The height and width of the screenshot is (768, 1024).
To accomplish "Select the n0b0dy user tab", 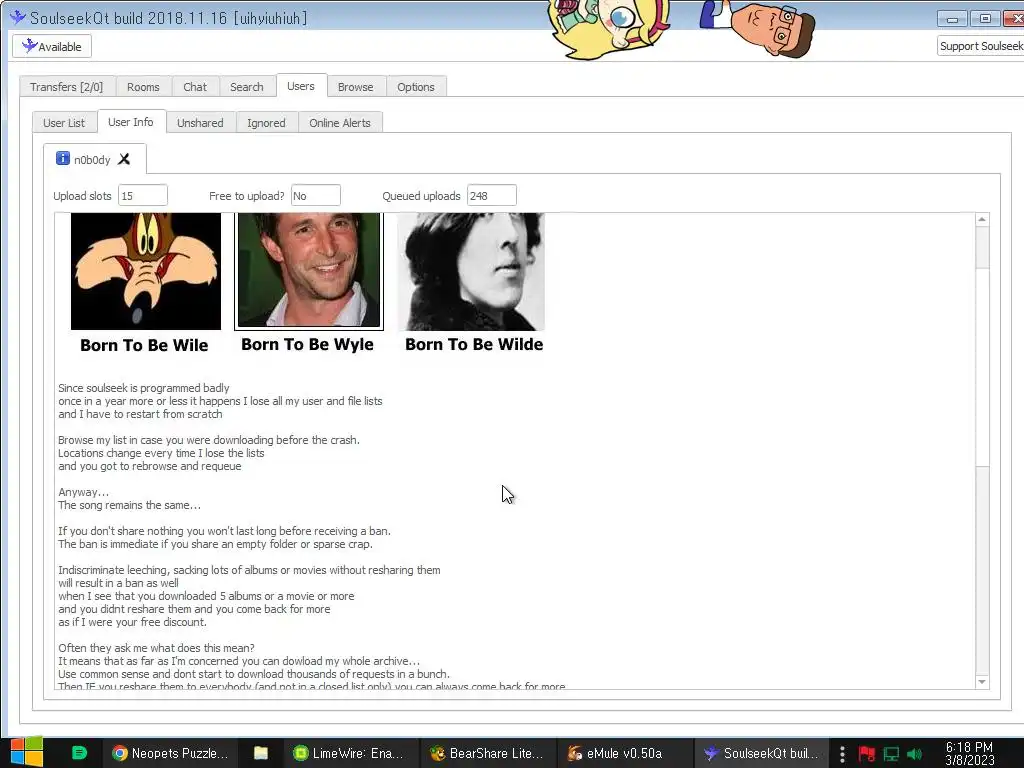I will tap(95, 159).
